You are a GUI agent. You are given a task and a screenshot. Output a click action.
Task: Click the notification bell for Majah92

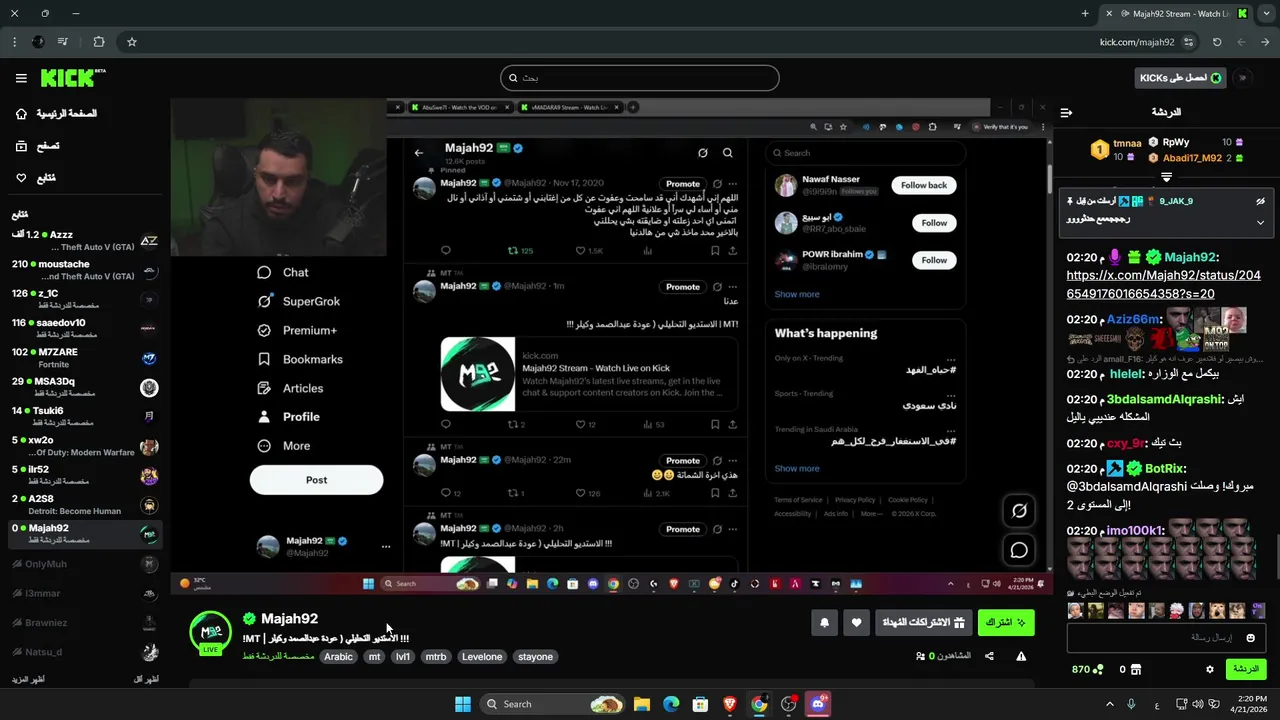coord(824,622)
